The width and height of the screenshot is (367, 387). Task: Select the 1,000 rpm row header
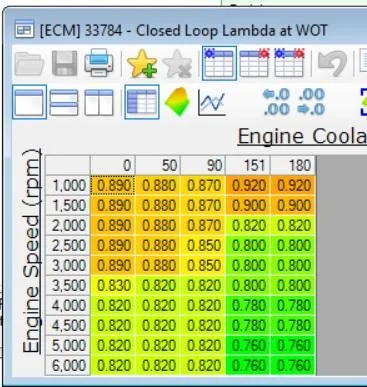[68, 185]
